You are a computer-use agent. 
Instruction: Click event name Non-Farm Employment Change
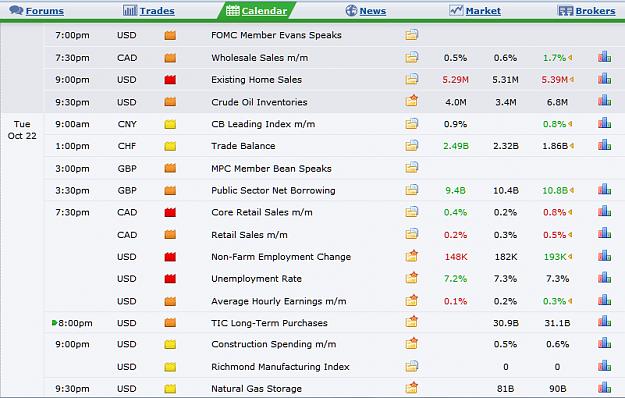click(x=281, y=257)
